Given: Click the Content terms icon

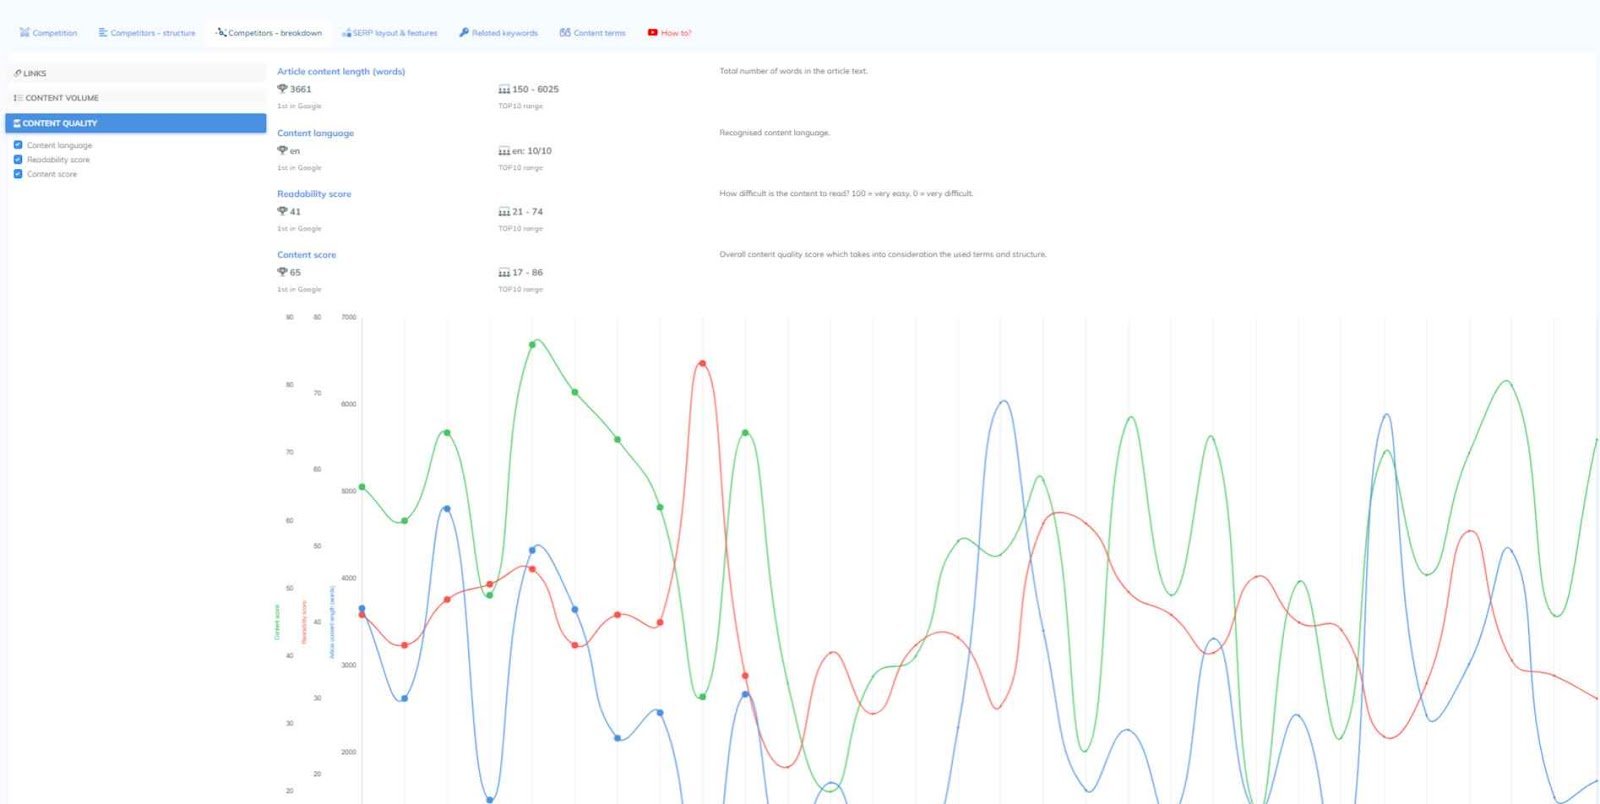Looking at the screenshot, I should pos(565,33).
